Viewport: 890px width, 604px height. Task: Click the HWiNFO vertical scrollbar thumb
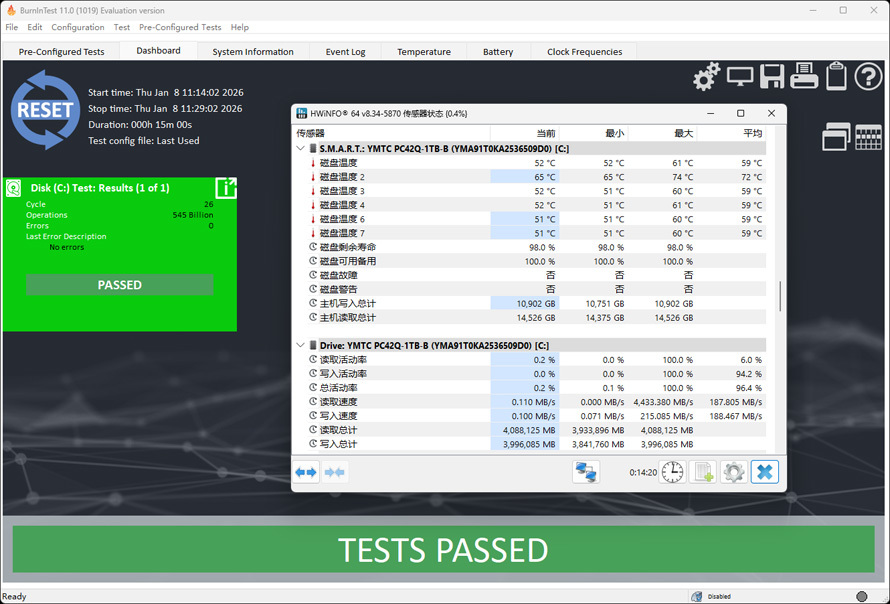click(780, 296)
